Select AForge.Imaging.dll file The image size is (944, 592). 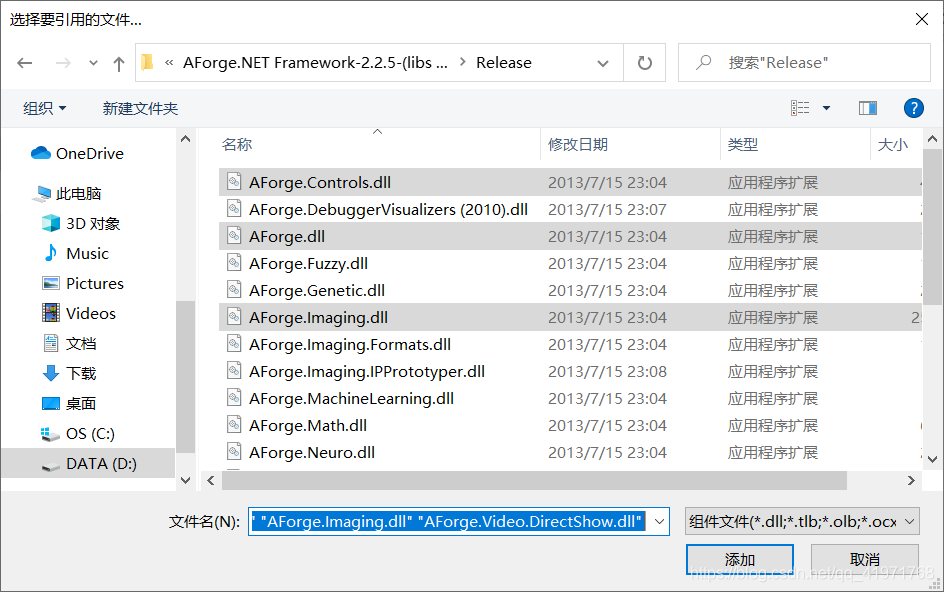click(570, 317)
